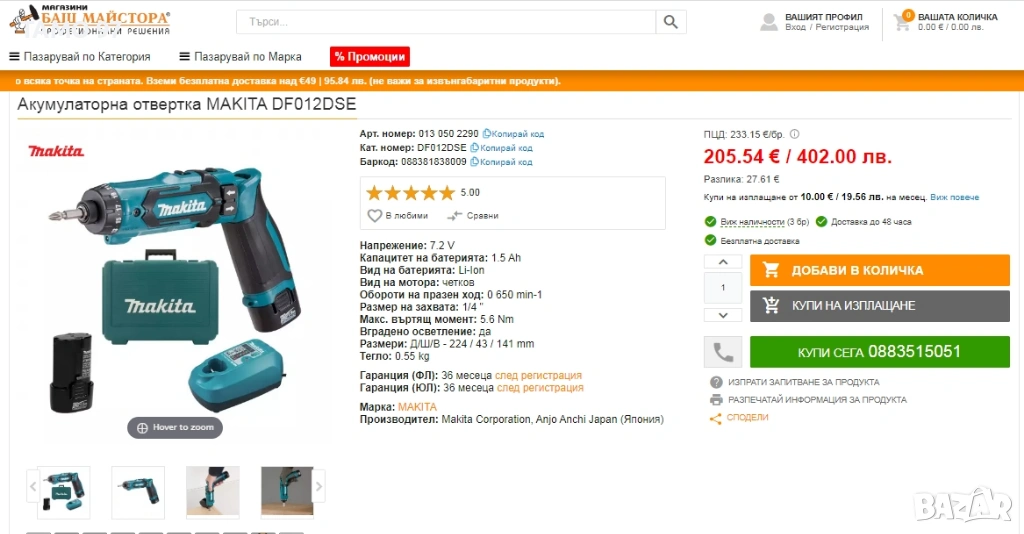Screen dimensions: 1024x534
Task: Show next thumbnails with right arrow
Action: click(x=319, y=486)
